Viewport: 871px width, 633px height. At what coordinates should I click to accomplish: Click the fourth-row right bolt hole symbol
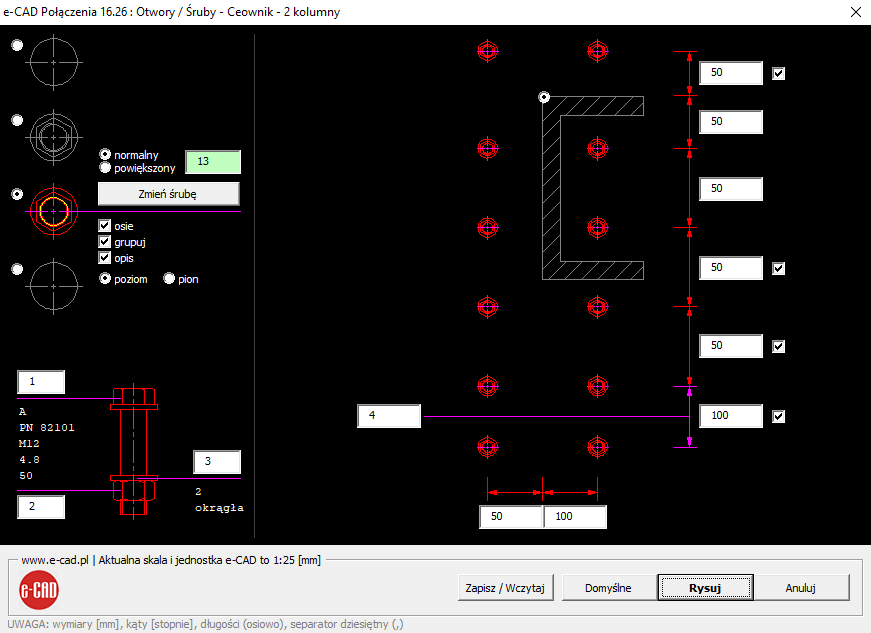pyautogui.click(x=598, y=307)
